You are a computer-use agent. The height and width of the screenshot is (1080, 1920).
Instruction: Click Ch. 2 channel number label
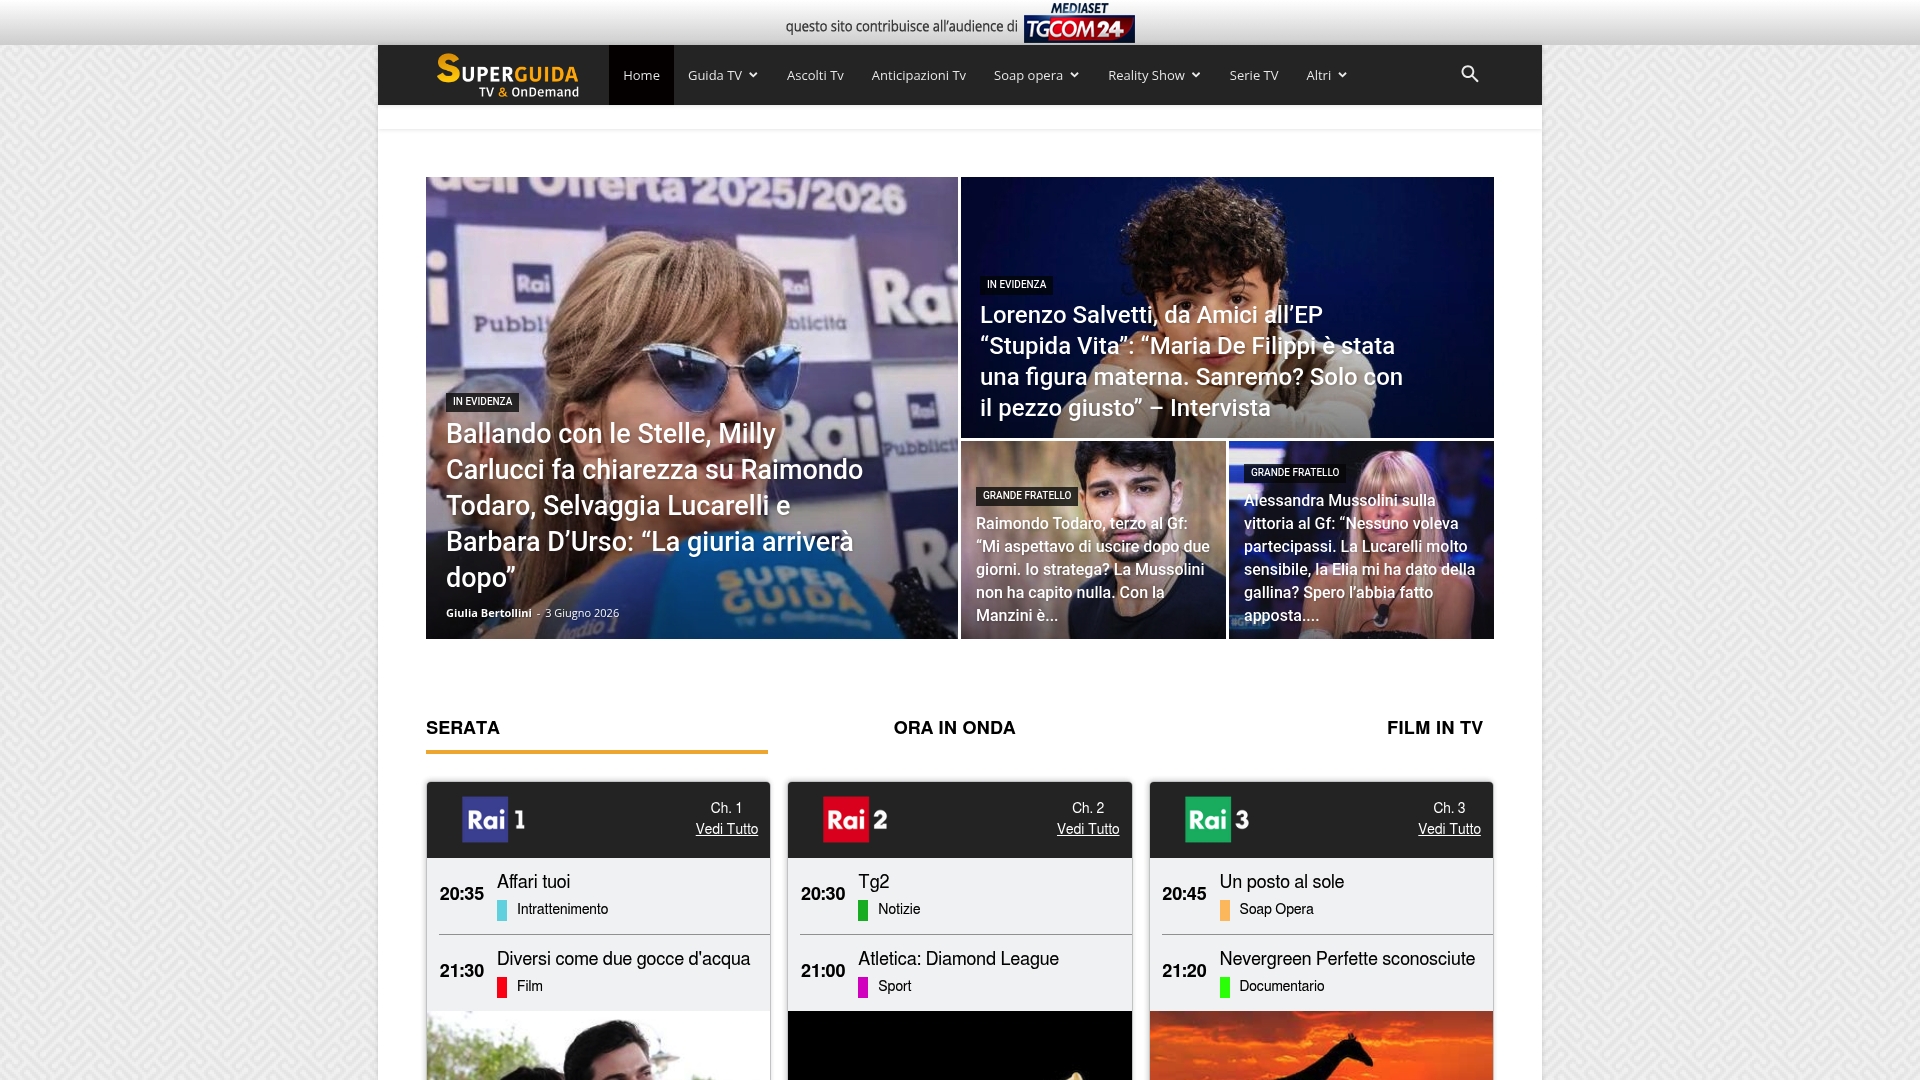1088,808
